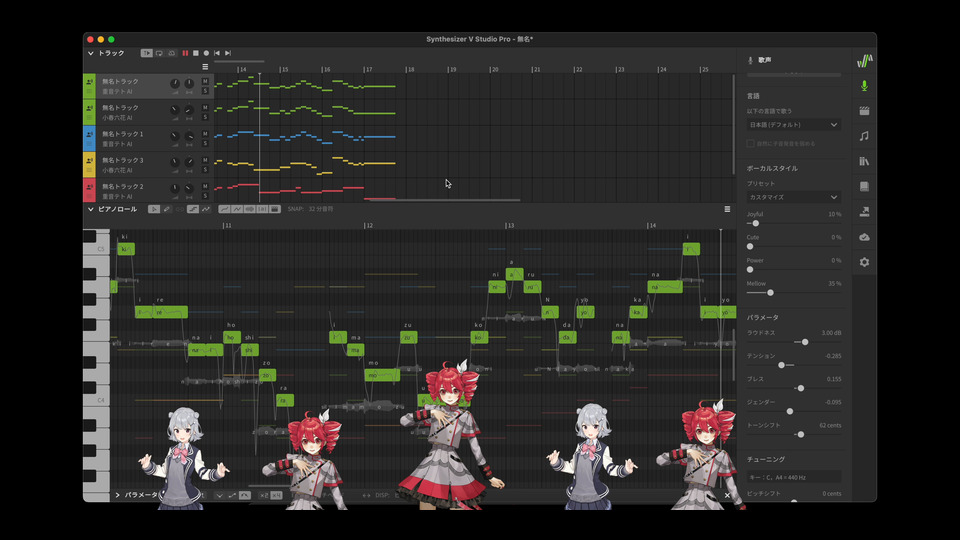Select the 'ki' note at C5
This screenshot has height=540, width=960.
coord(126,249)
